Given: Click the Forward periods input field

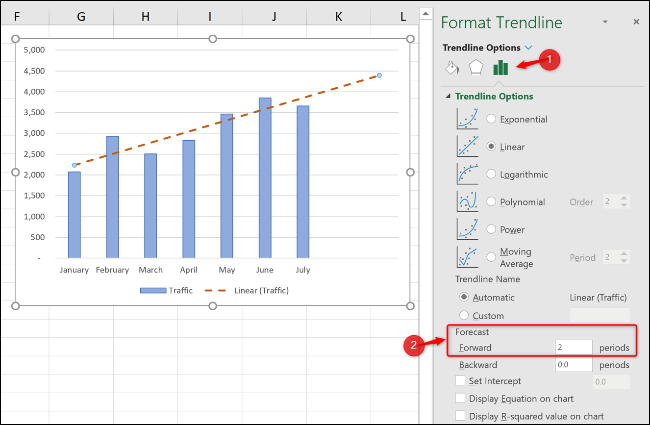Looking at the screenshot, I should coord(575,347).
